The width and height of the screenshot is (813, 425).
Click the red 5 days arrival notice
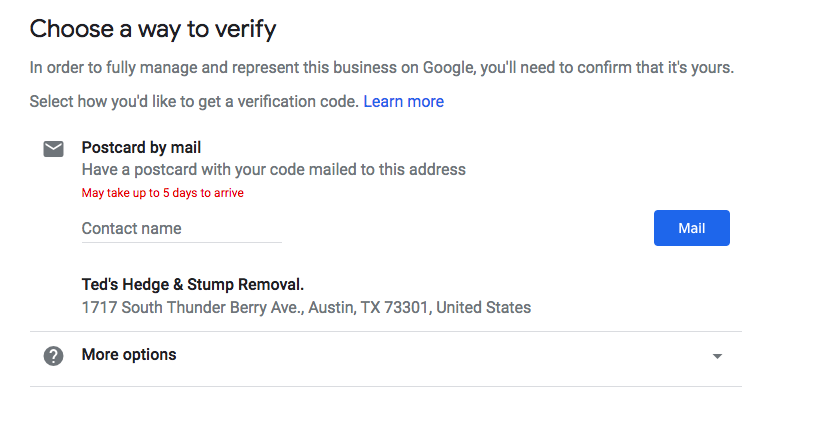tap(162, 193)
